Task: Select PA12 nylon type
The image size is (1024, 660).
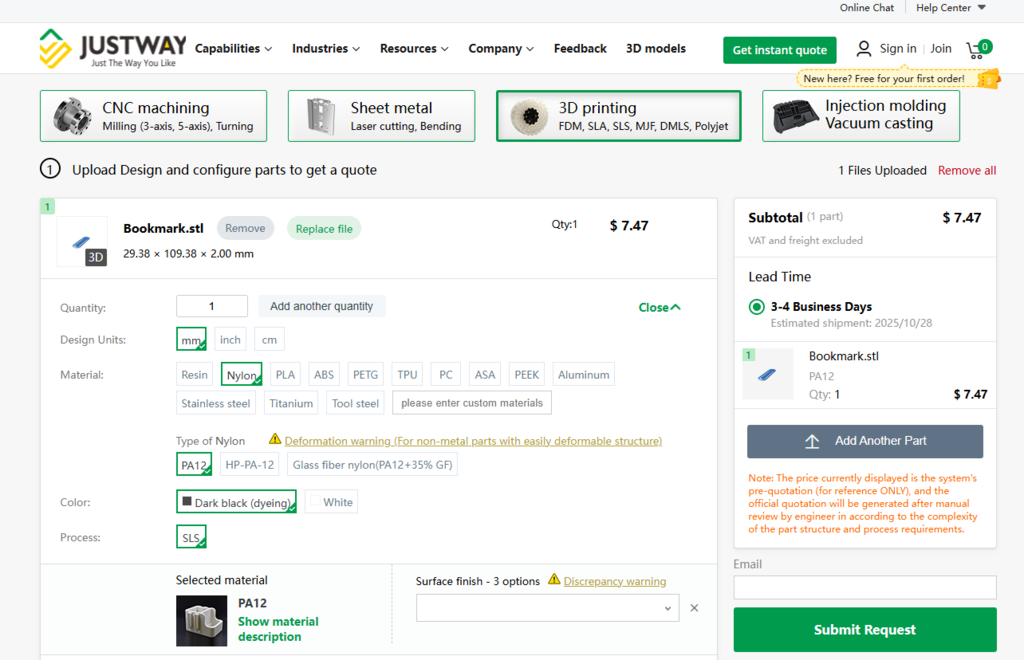Action: (194, 465)
